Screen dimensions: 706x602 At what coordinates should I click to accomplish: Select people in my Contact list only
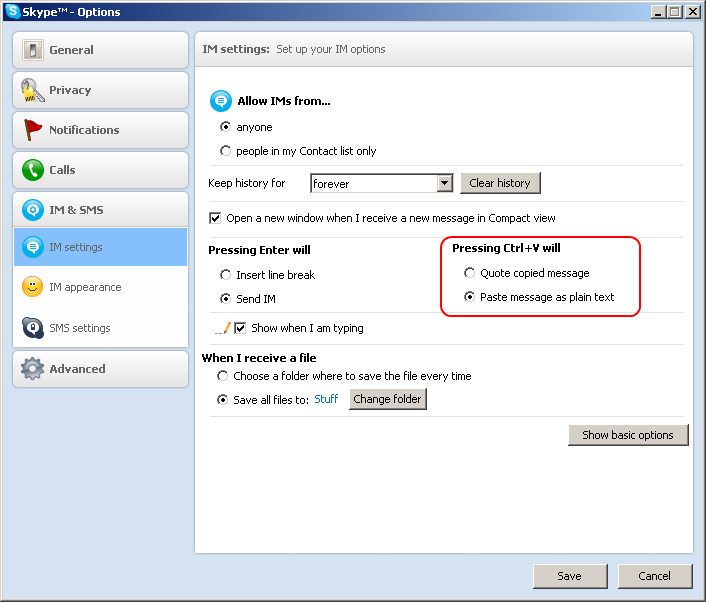tap(225, 151)
